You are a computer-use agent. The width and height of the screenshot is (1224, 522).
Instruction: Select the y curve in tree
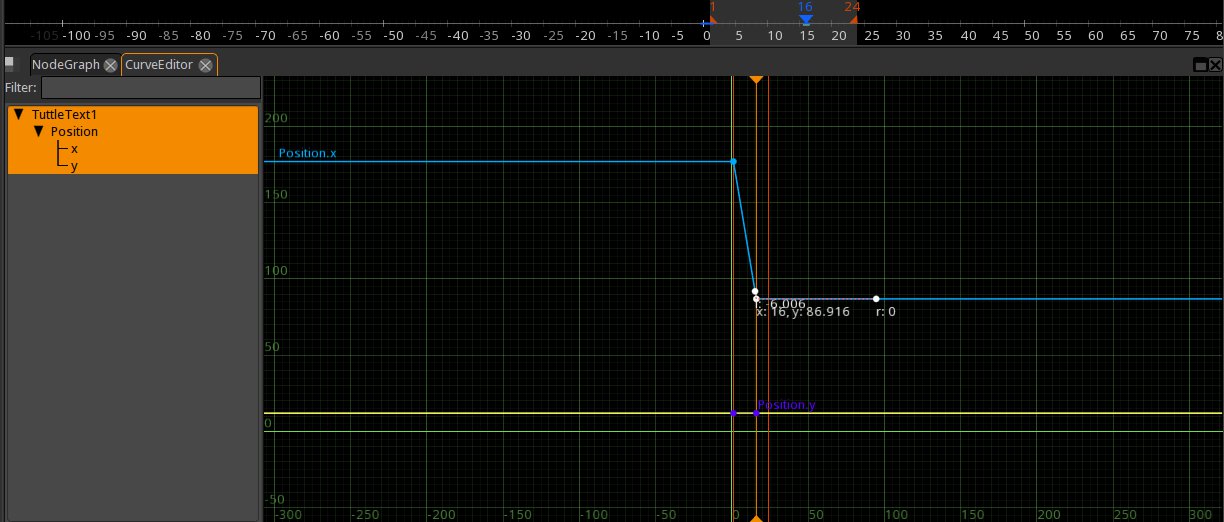coord(74,166)
